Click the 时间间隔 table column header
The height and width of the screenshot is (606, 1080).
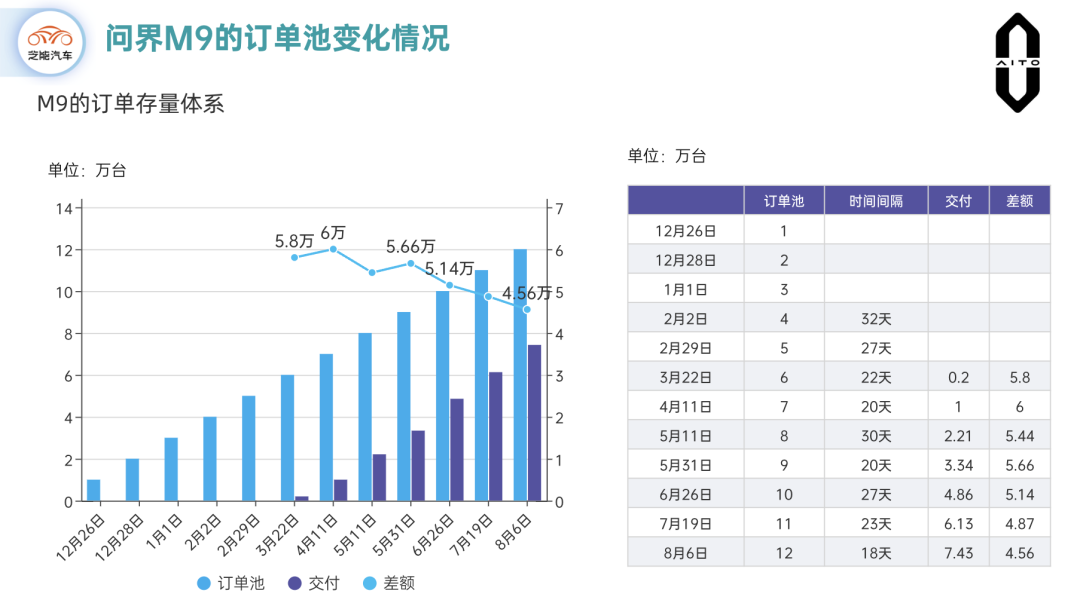(x=875, y=201)
